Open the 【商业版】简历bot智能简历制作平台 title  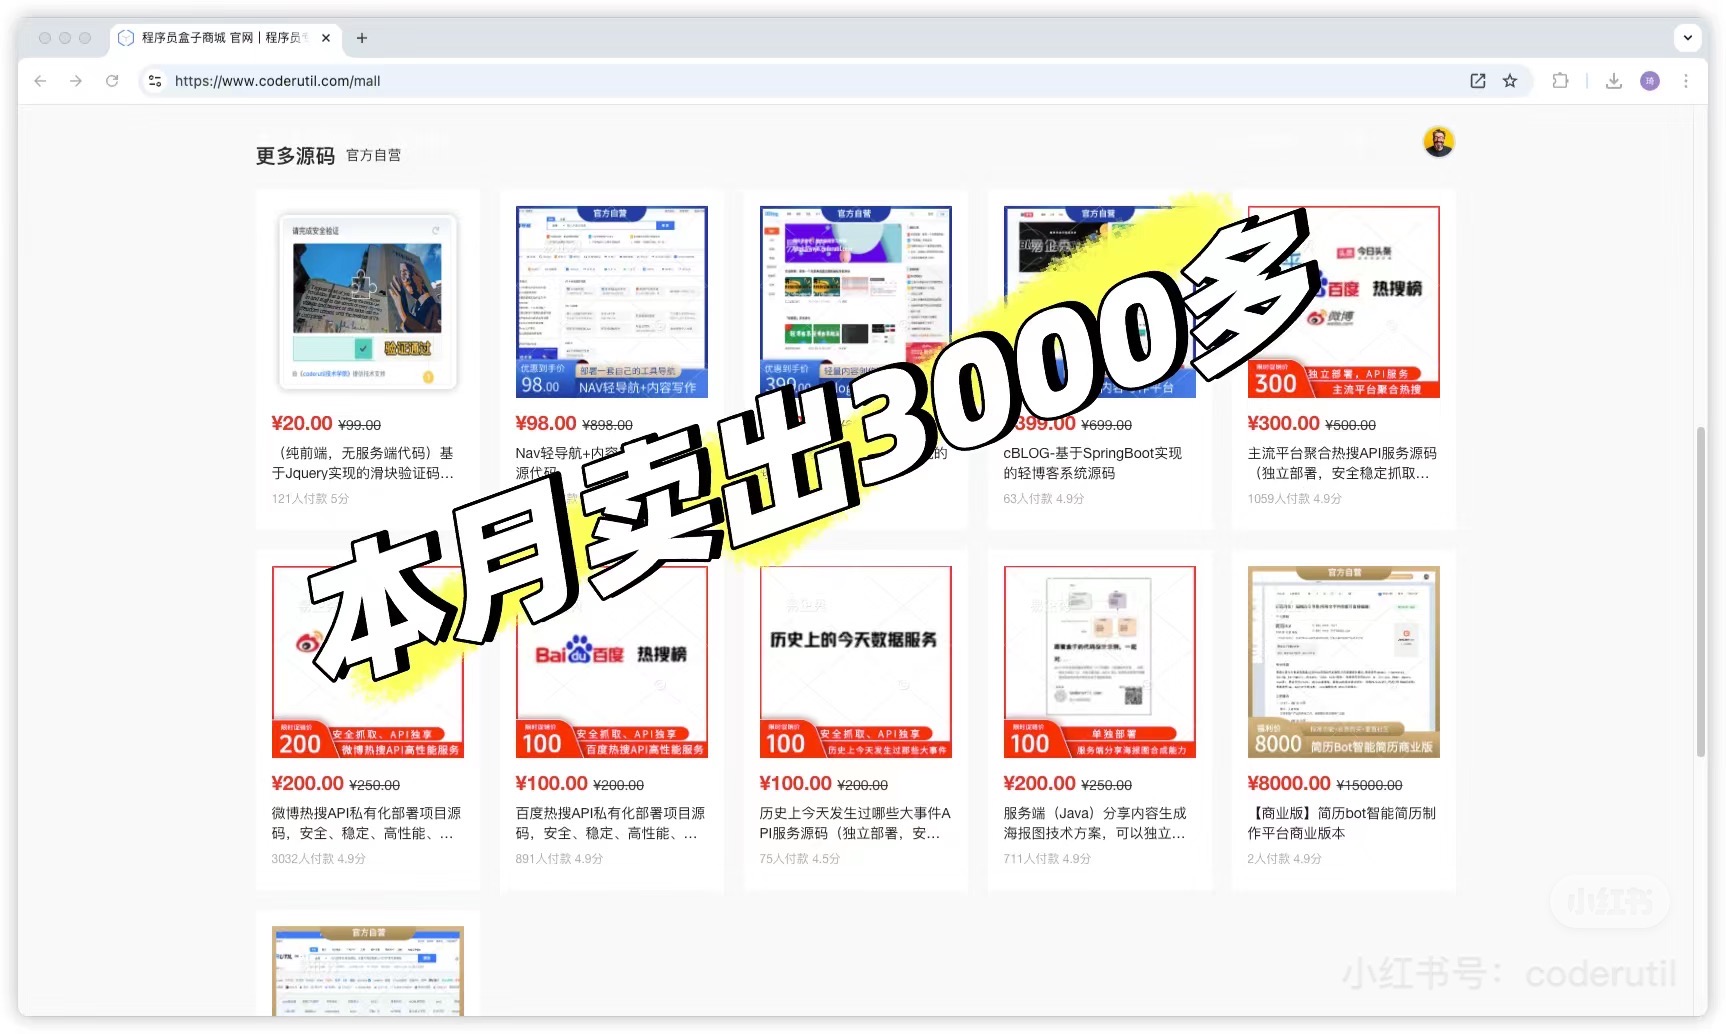(1342, 823)
